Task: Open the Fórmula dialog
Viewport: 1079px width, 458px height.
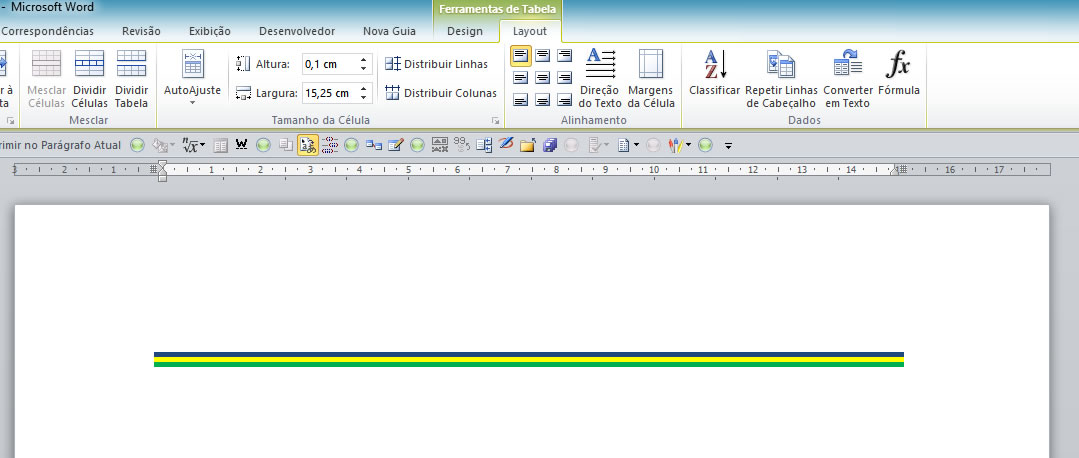Action: pyautogui.click(x=899, y=74)
